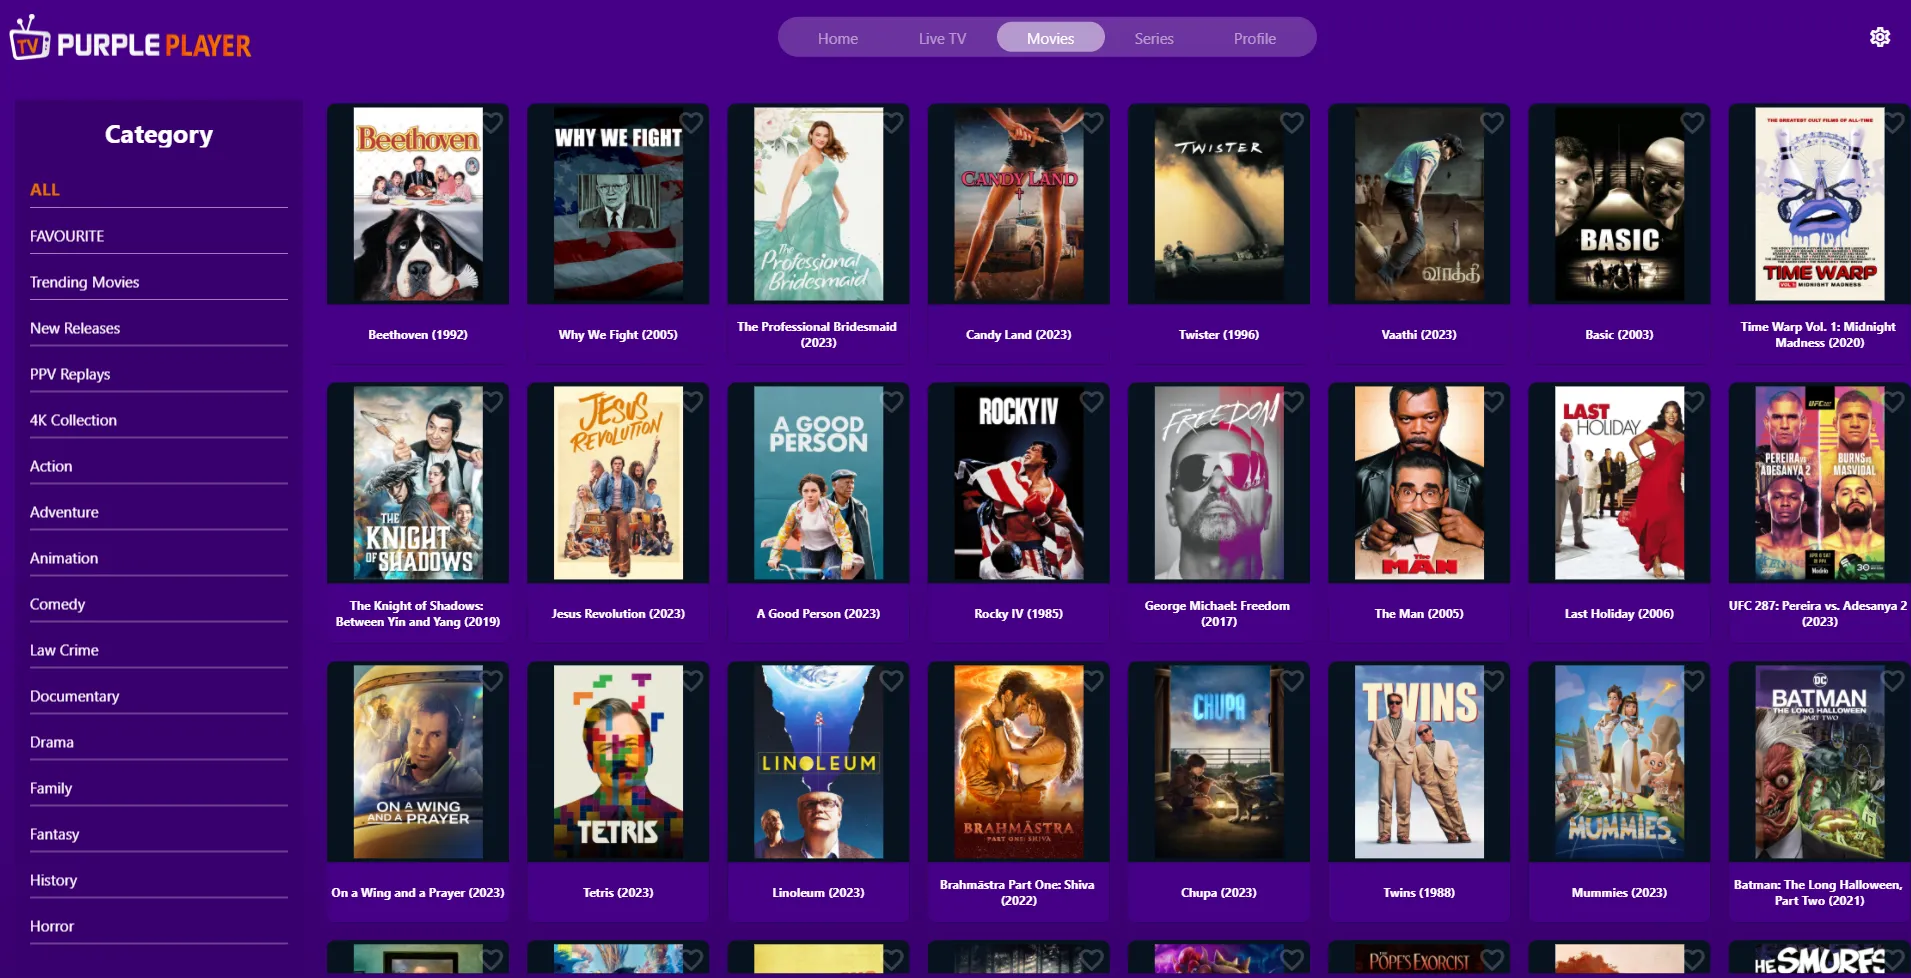Heart The Knight of Shadows poster
The width and height of the screenshot is (1911, 978).
(x=492, y=401)
